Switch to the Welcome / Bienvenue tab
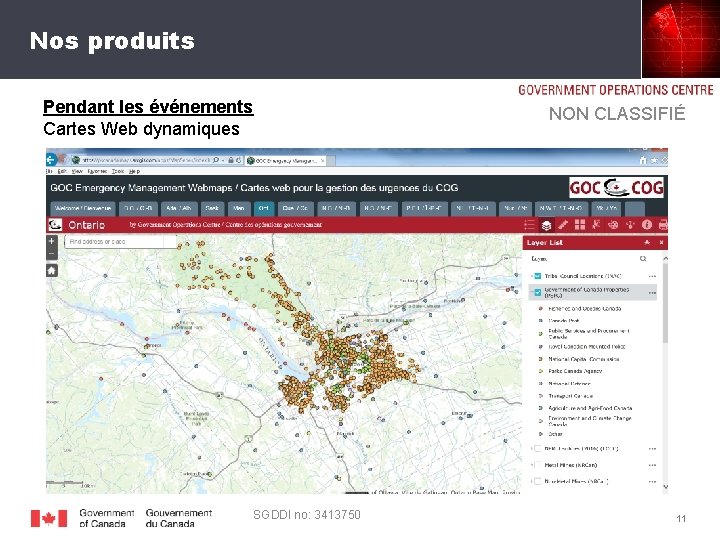The width and height of the screenshot is (720, 540). point(83,208)
